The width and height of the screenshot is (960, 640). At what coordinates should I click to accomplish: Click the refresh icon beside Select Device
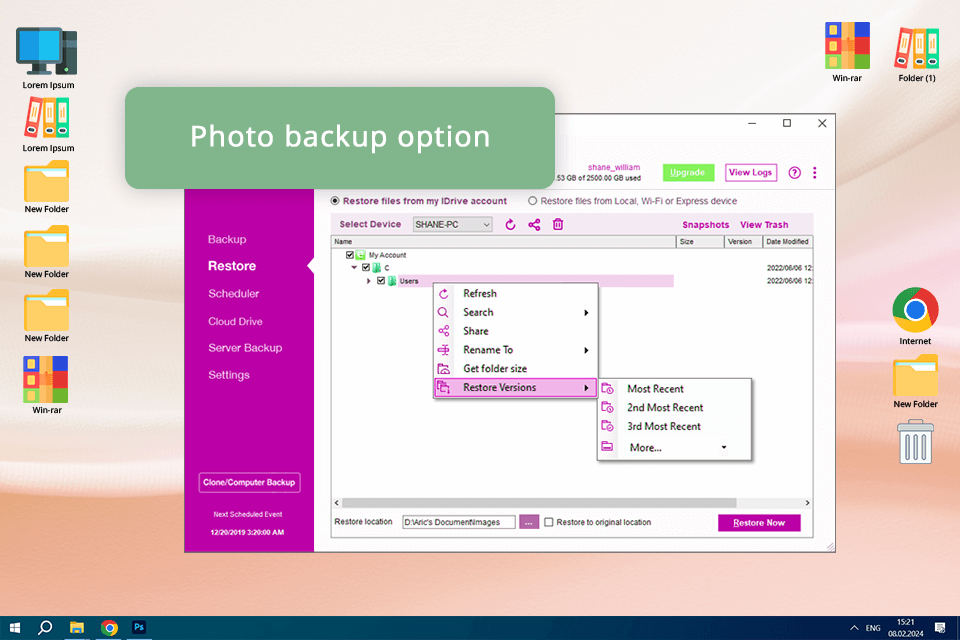(x=510, y=225)
